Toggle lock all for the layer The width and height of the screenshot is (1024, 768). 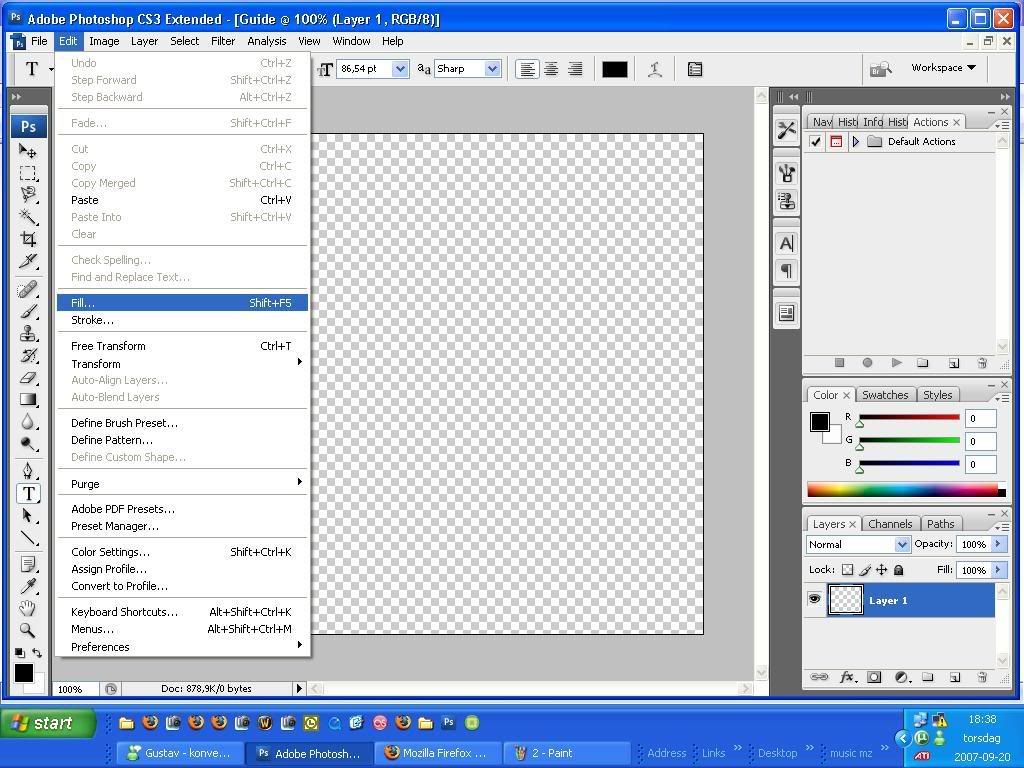point(899,569)
